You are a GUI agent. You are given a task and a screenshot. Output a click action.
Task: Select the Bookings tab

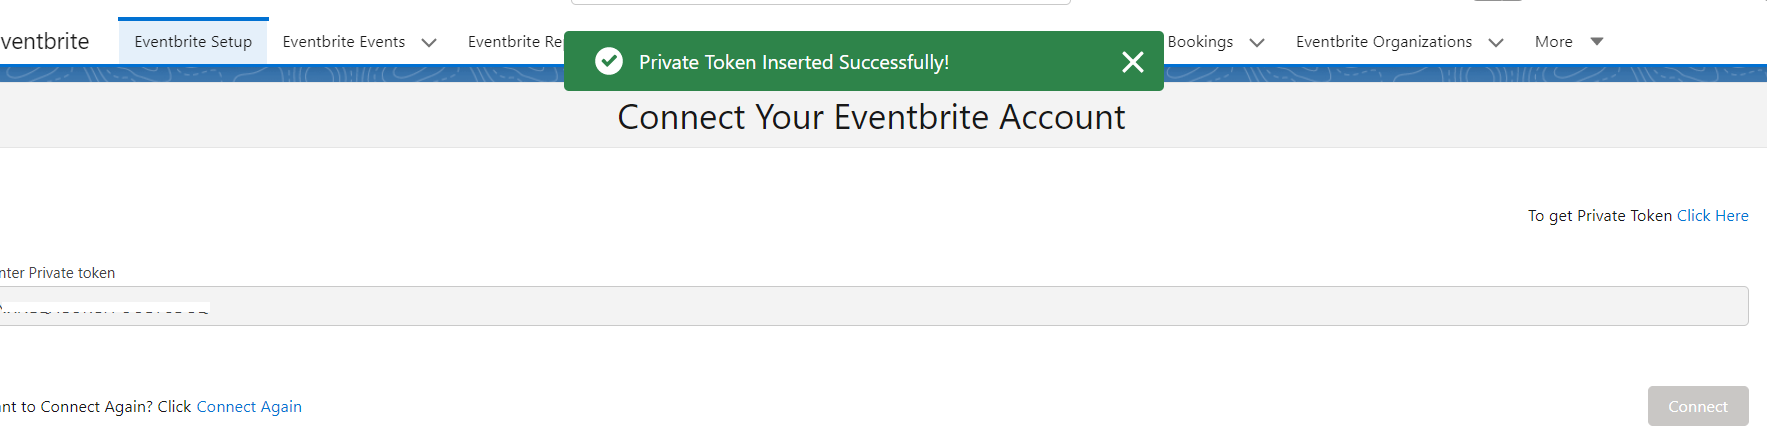point(1200,41)
